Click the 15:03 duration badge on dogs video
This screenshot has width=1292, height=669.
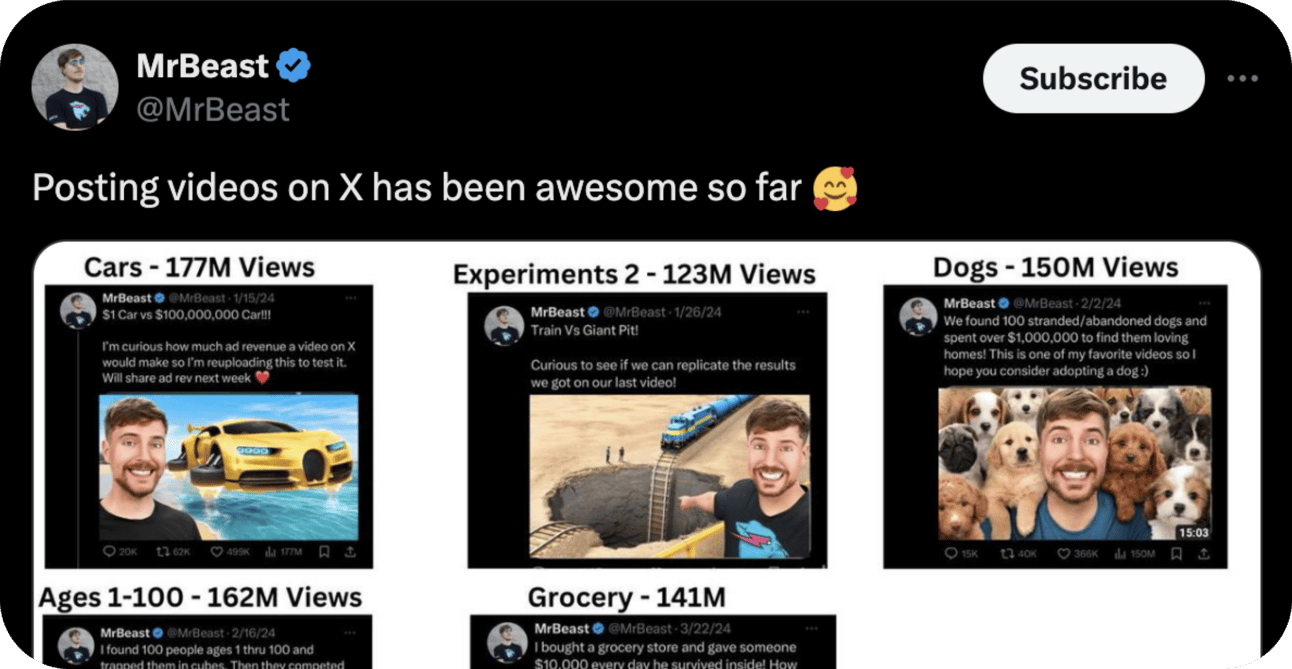coord(1191,532)
